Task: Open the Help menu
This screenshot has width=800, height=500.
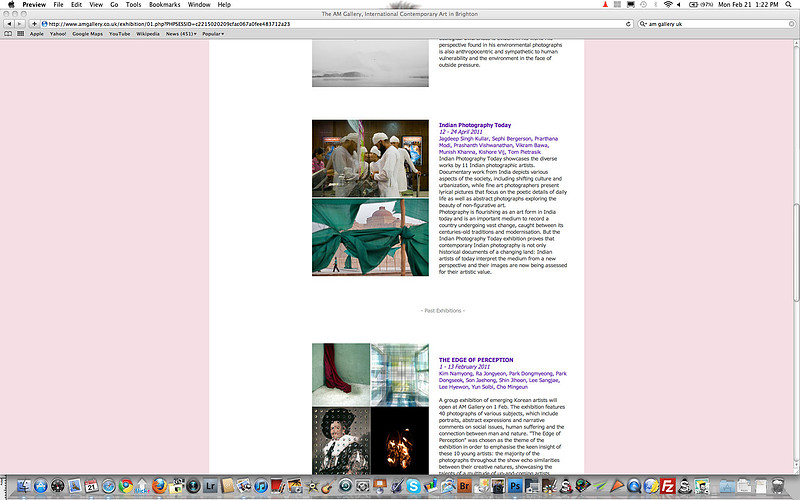Action: pyautogui.click(x=224, y=4)
